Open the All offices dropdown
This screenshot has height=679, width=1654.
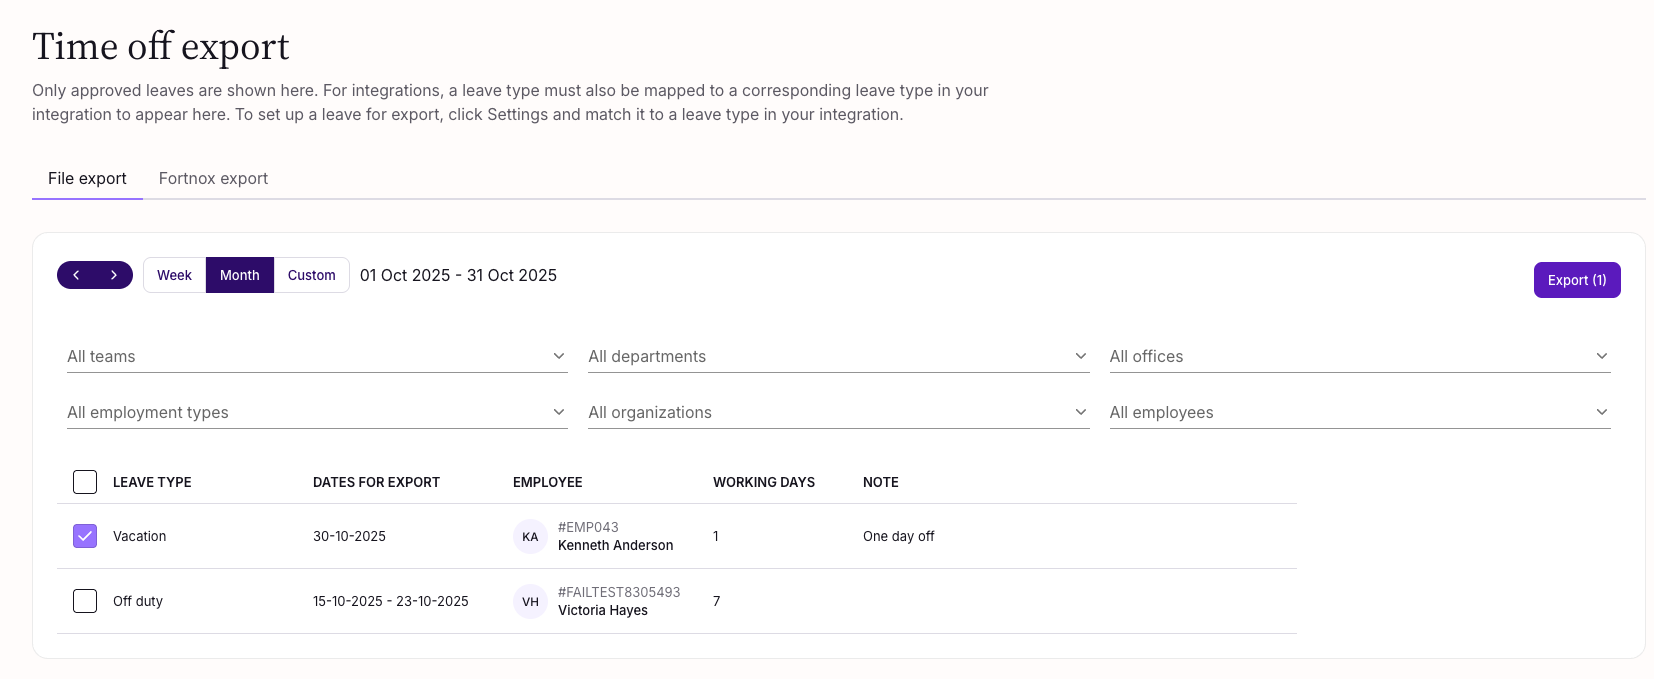[x=1359, y=357]
